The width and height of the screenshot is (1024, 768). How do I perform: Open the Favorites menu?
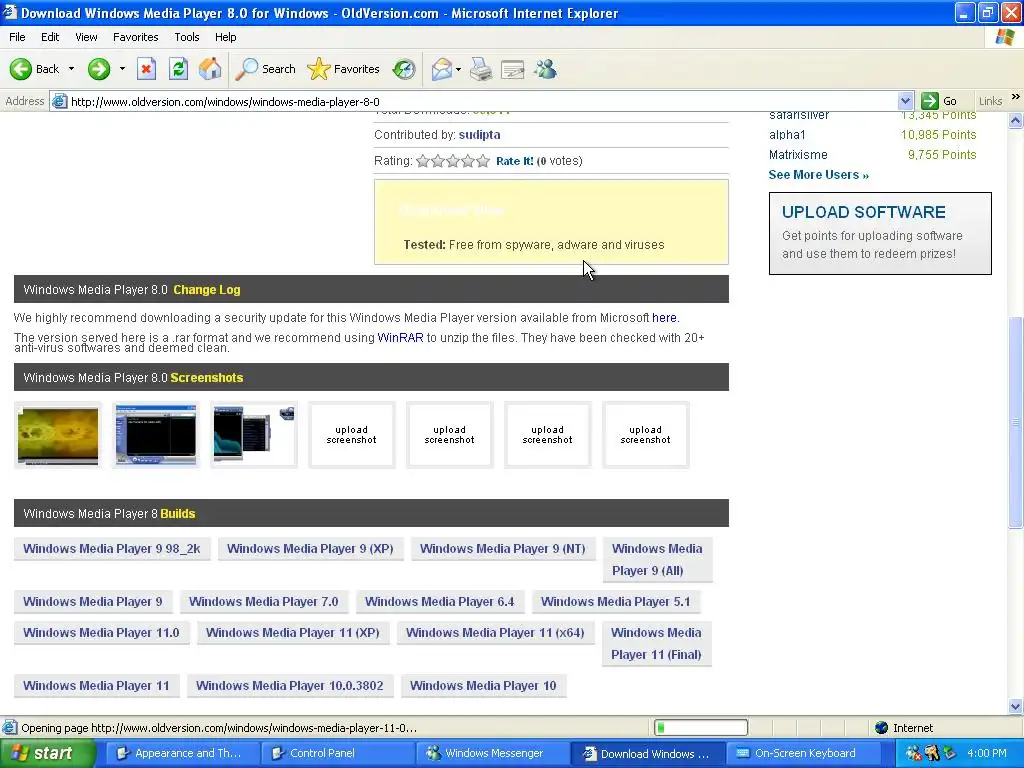135,37
